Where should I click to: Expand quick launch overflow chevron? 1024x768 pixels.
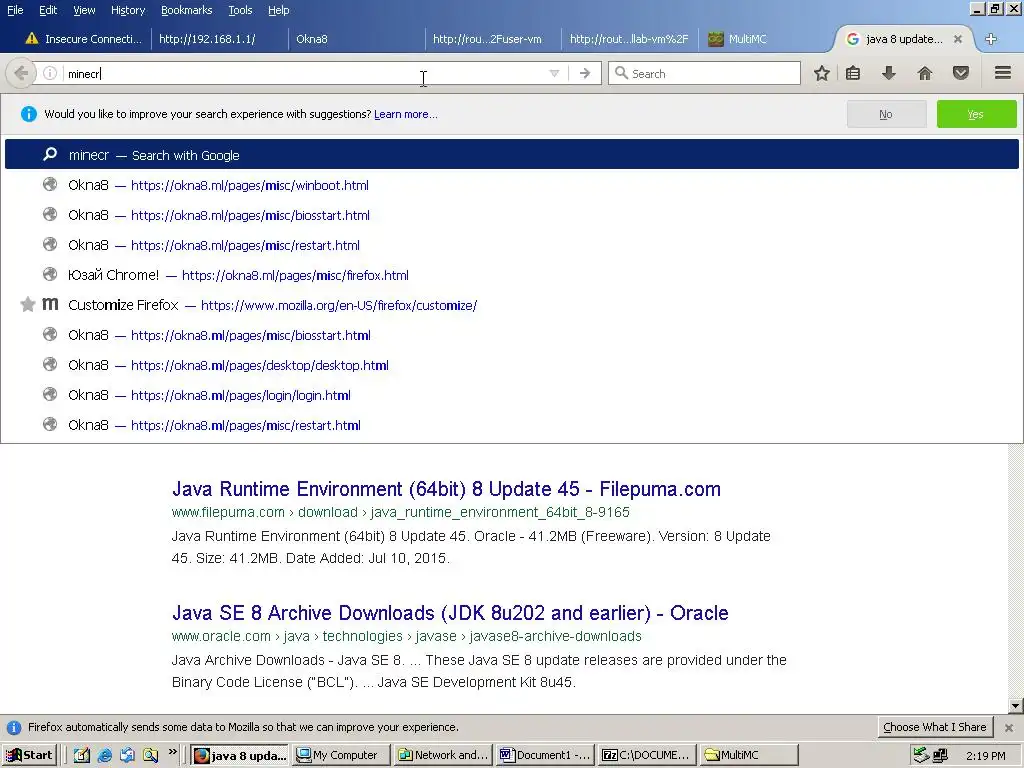[172, 752]
